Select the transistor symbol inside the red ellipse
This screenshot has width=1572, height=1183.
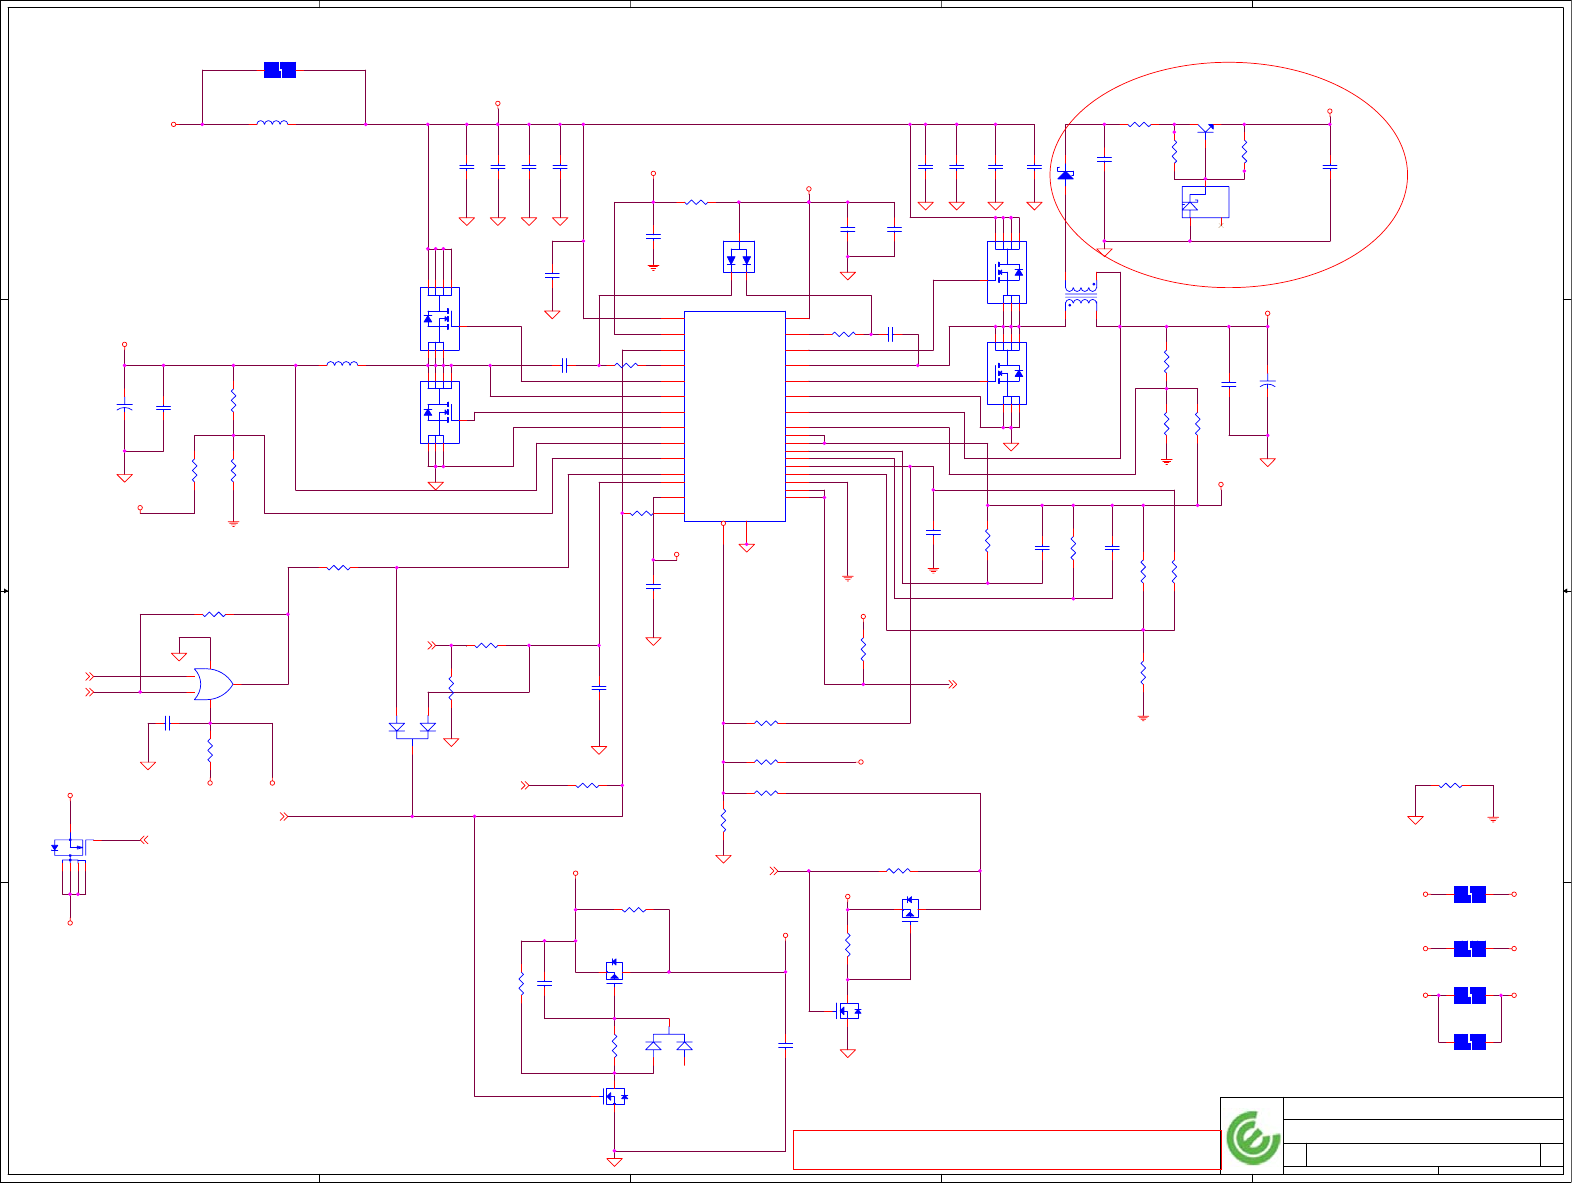pos(1206,127)
